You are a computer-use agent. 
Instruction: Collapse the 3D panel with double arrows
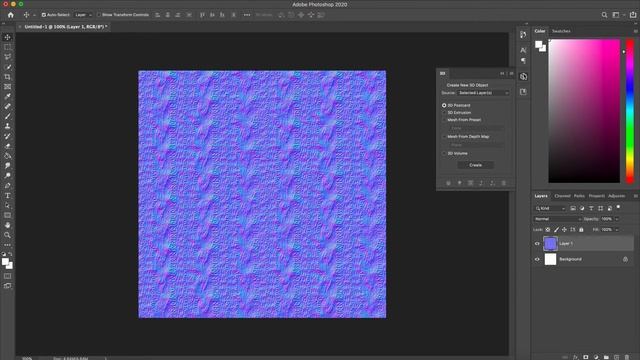click(x=502, y=73)
